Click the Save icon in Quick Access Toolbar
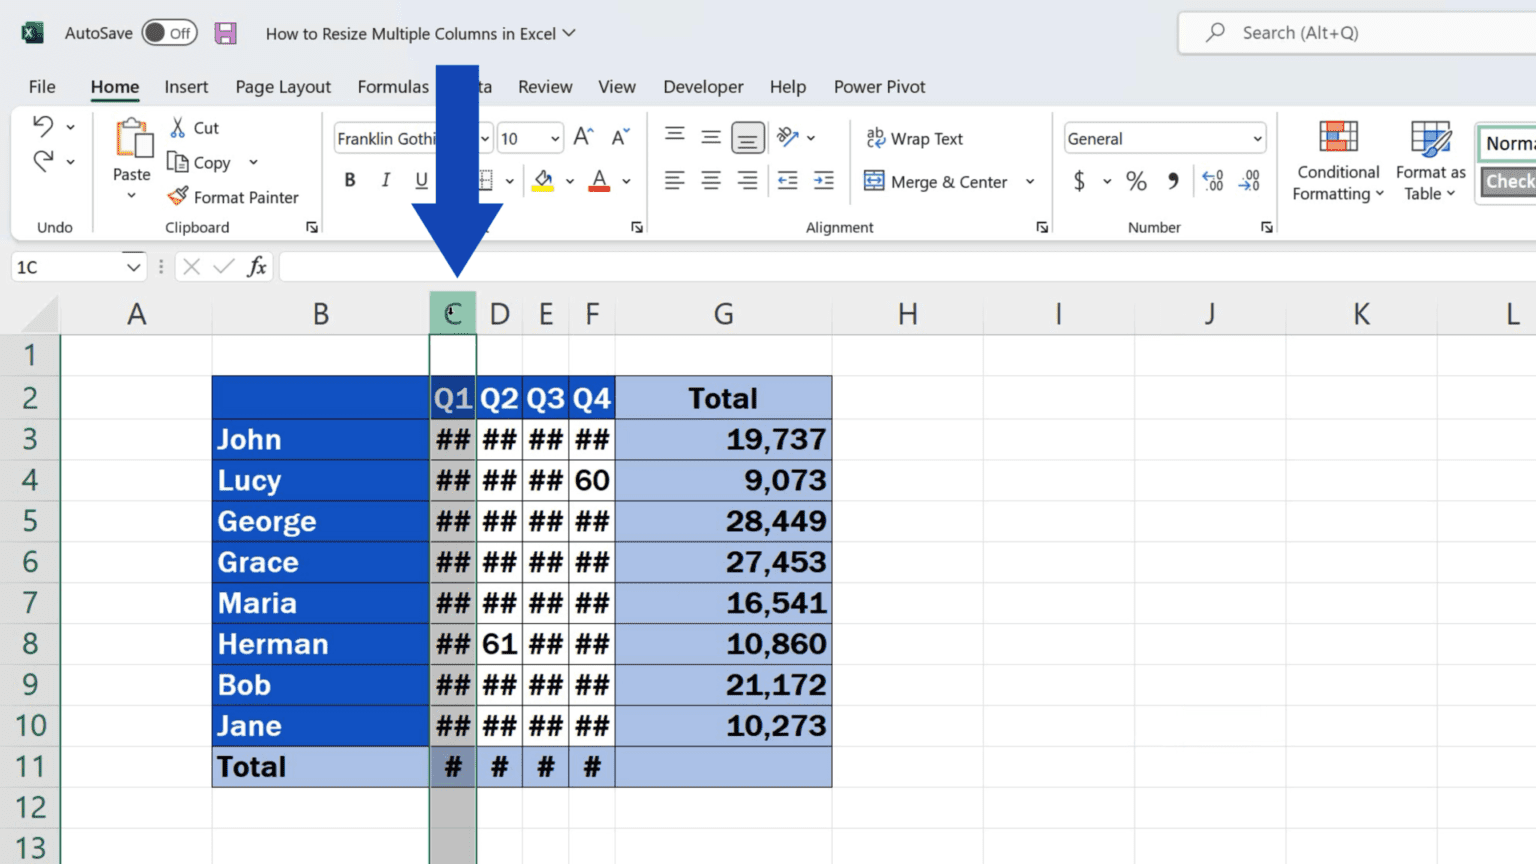 click(225, 32)
